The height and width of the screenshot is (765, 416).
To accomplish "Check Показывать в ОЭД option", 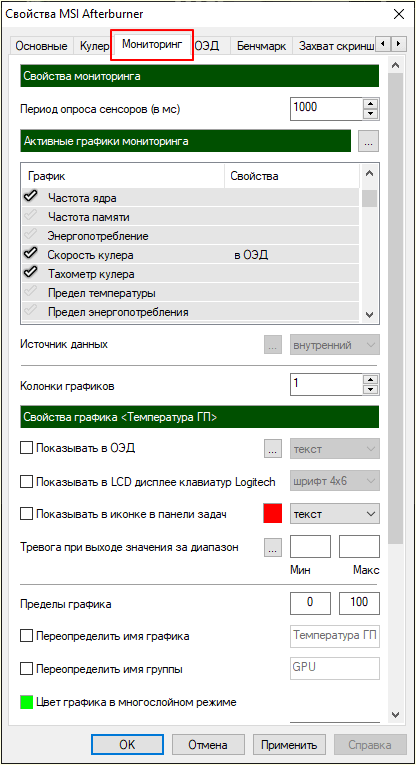I will click(x=26, y=448).
